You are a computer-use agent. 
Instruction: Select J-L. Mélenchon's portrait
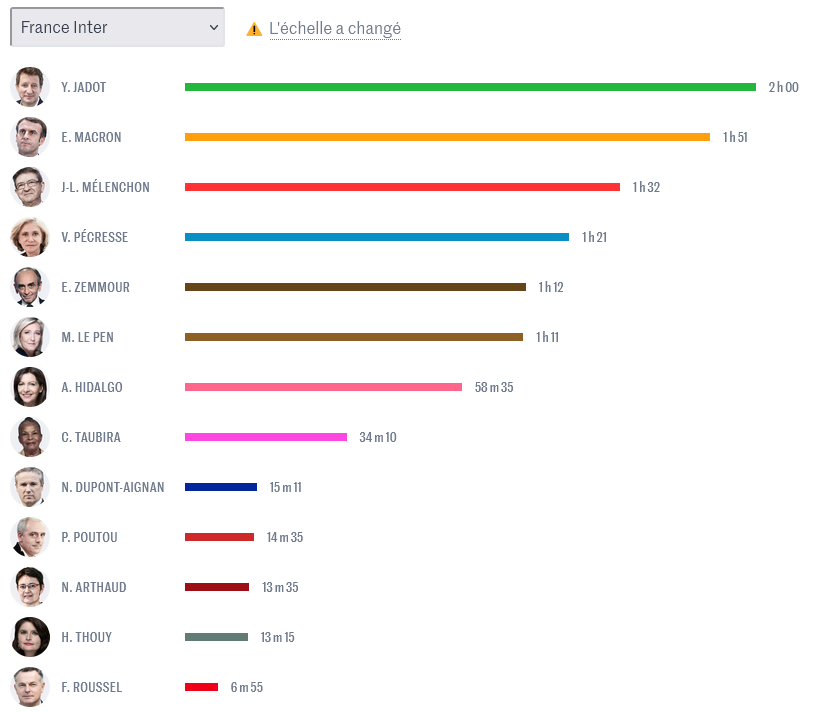tap(30, 187)
